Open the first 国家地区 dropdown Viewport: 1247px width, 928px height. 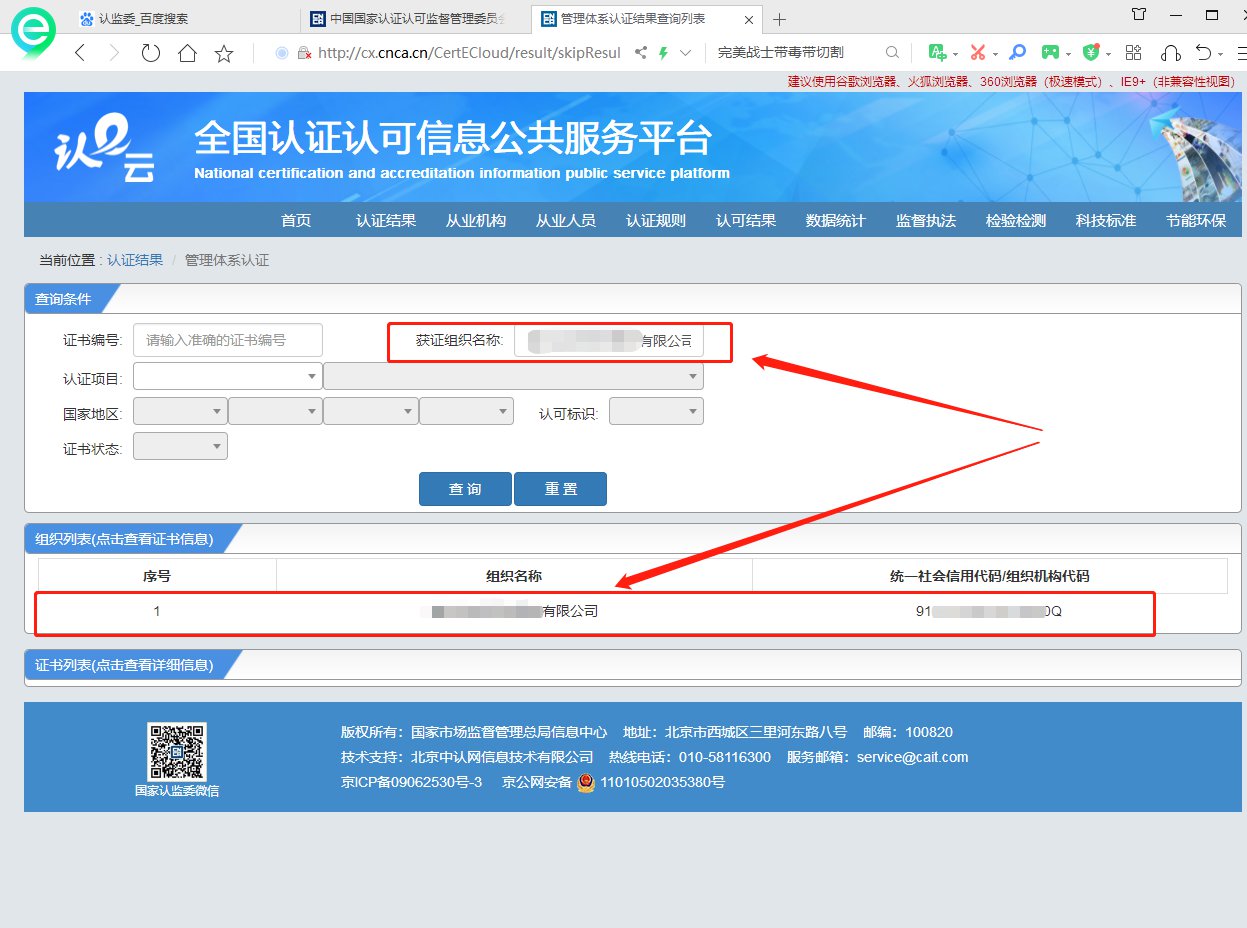click(180, 412)
